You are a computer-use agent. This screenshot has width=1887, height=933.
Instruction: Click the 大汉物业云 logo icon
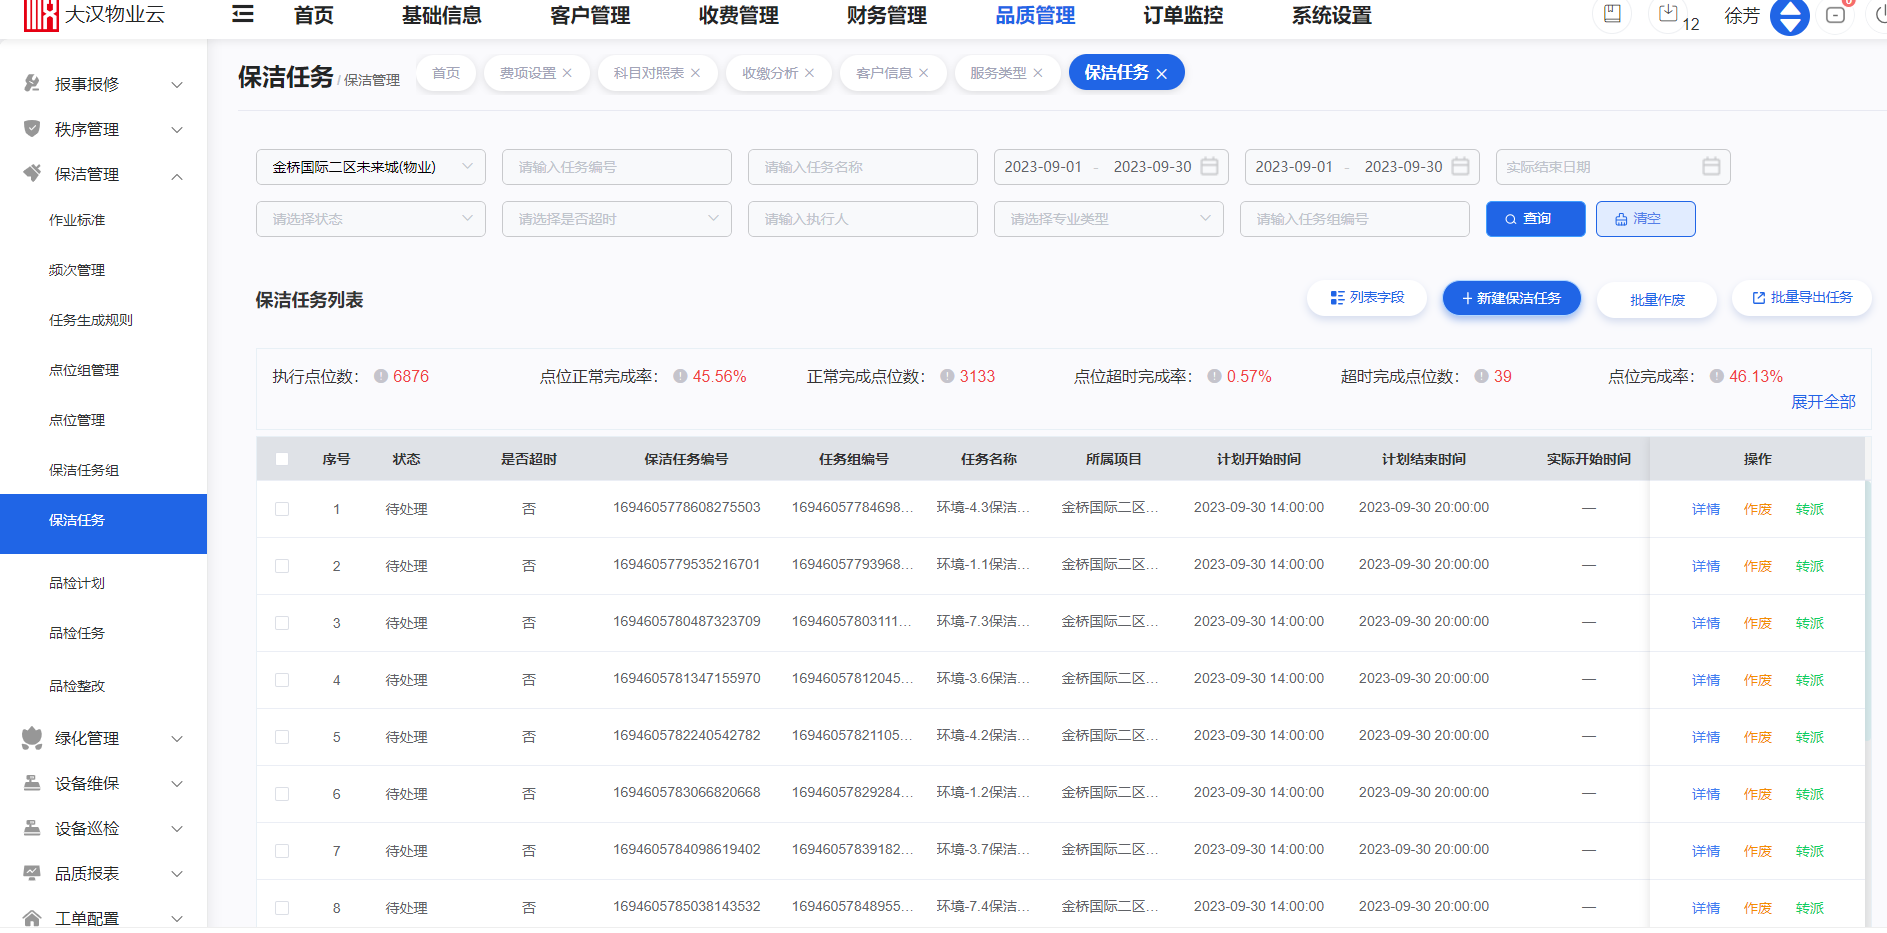[x=41, y=15]
